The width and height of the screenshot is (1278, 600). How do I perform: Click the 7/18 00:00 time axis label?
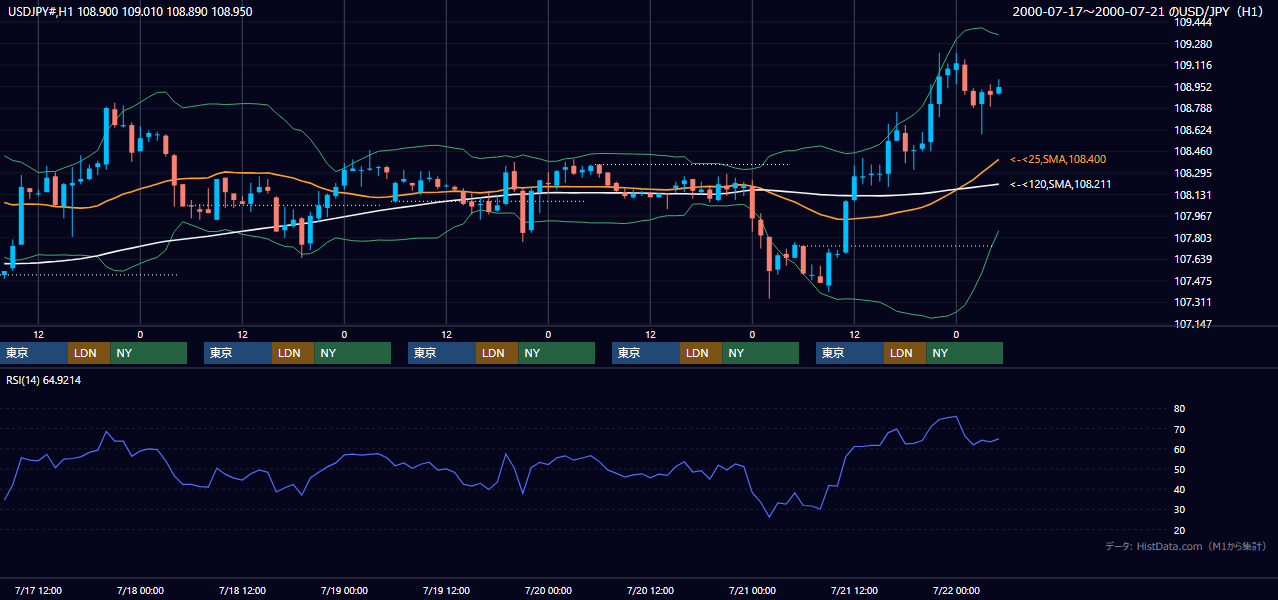(140, 590)
